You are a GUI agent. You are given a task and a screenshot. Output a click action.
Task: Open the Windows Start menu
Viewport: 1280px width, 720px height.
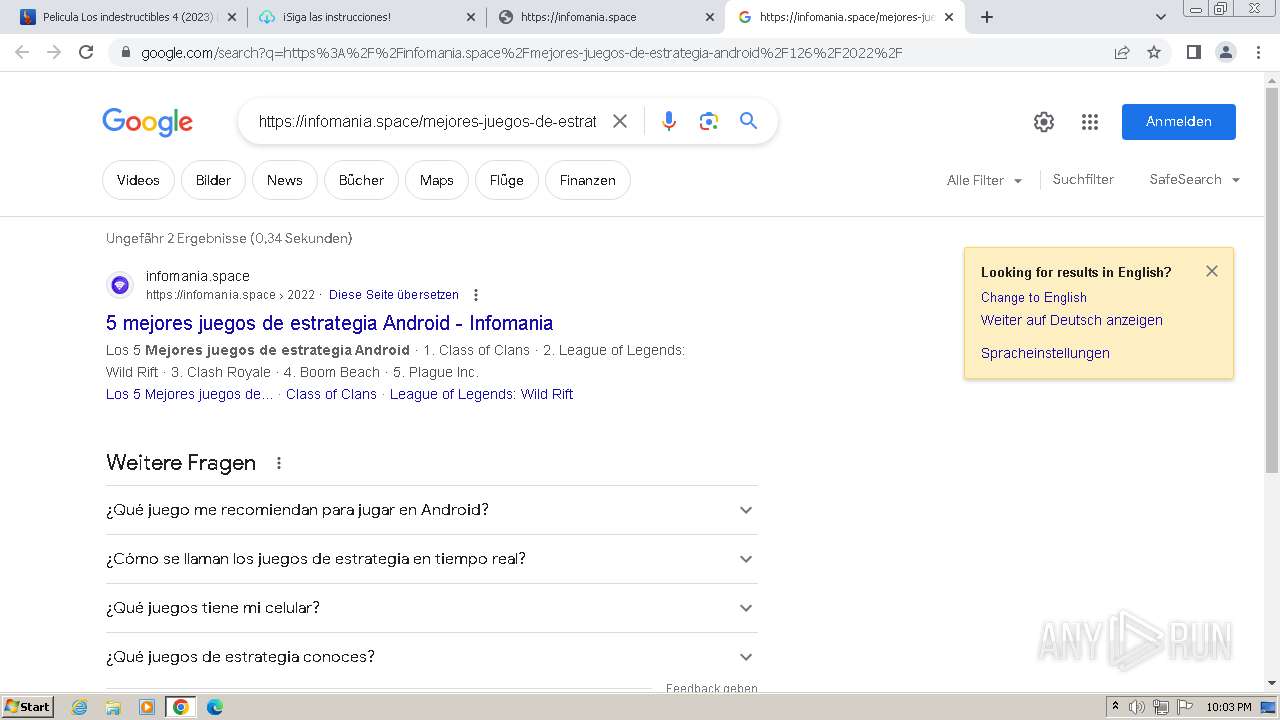[x=28, y=707]
